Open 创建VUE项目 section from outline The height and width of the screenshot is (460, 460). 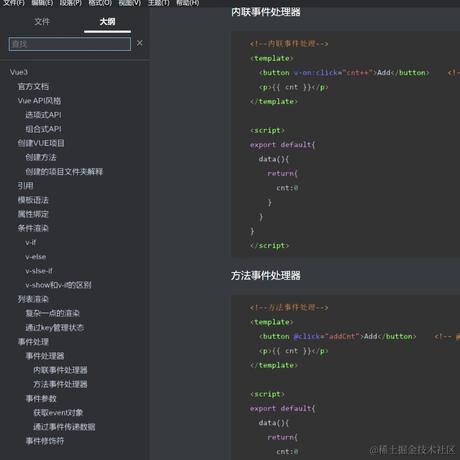pyautogui.click(x=41, y=143)
